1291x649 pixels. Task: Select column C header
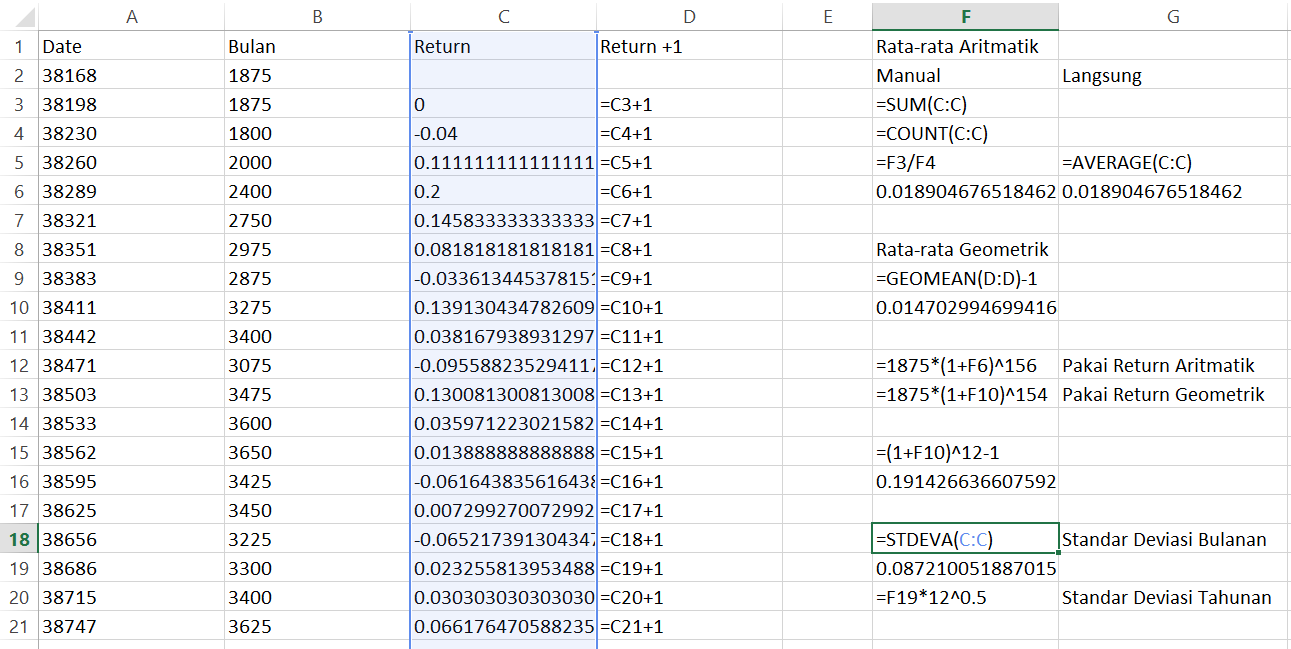503,16
